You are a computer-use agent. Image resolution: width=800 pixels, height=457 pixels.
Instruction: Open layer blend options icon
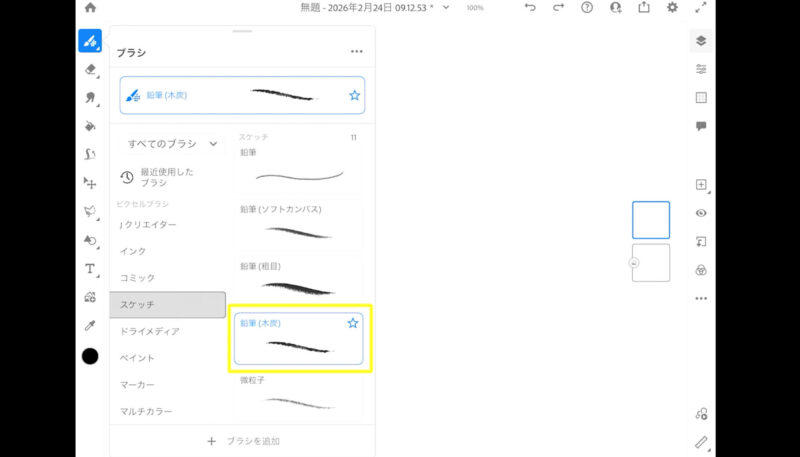[x=701, y=270]
